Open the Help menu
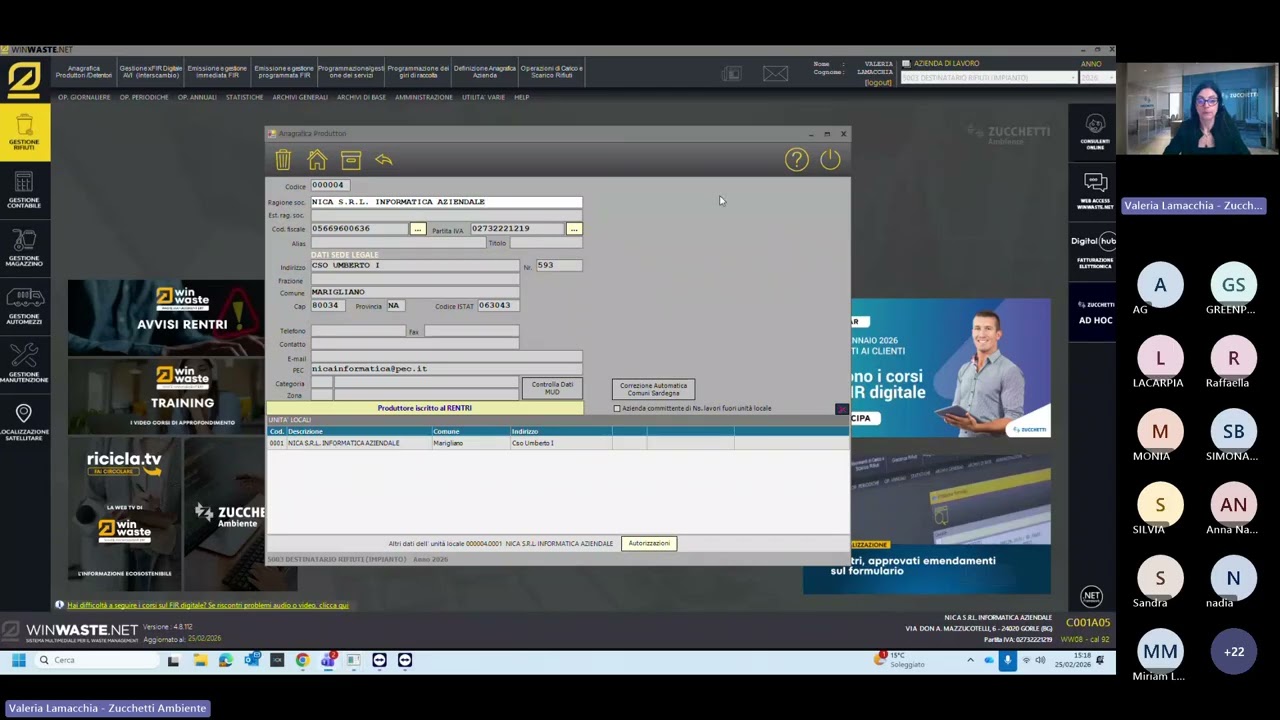This screenshot has height=720, width=1280. (x=522, y=97)
